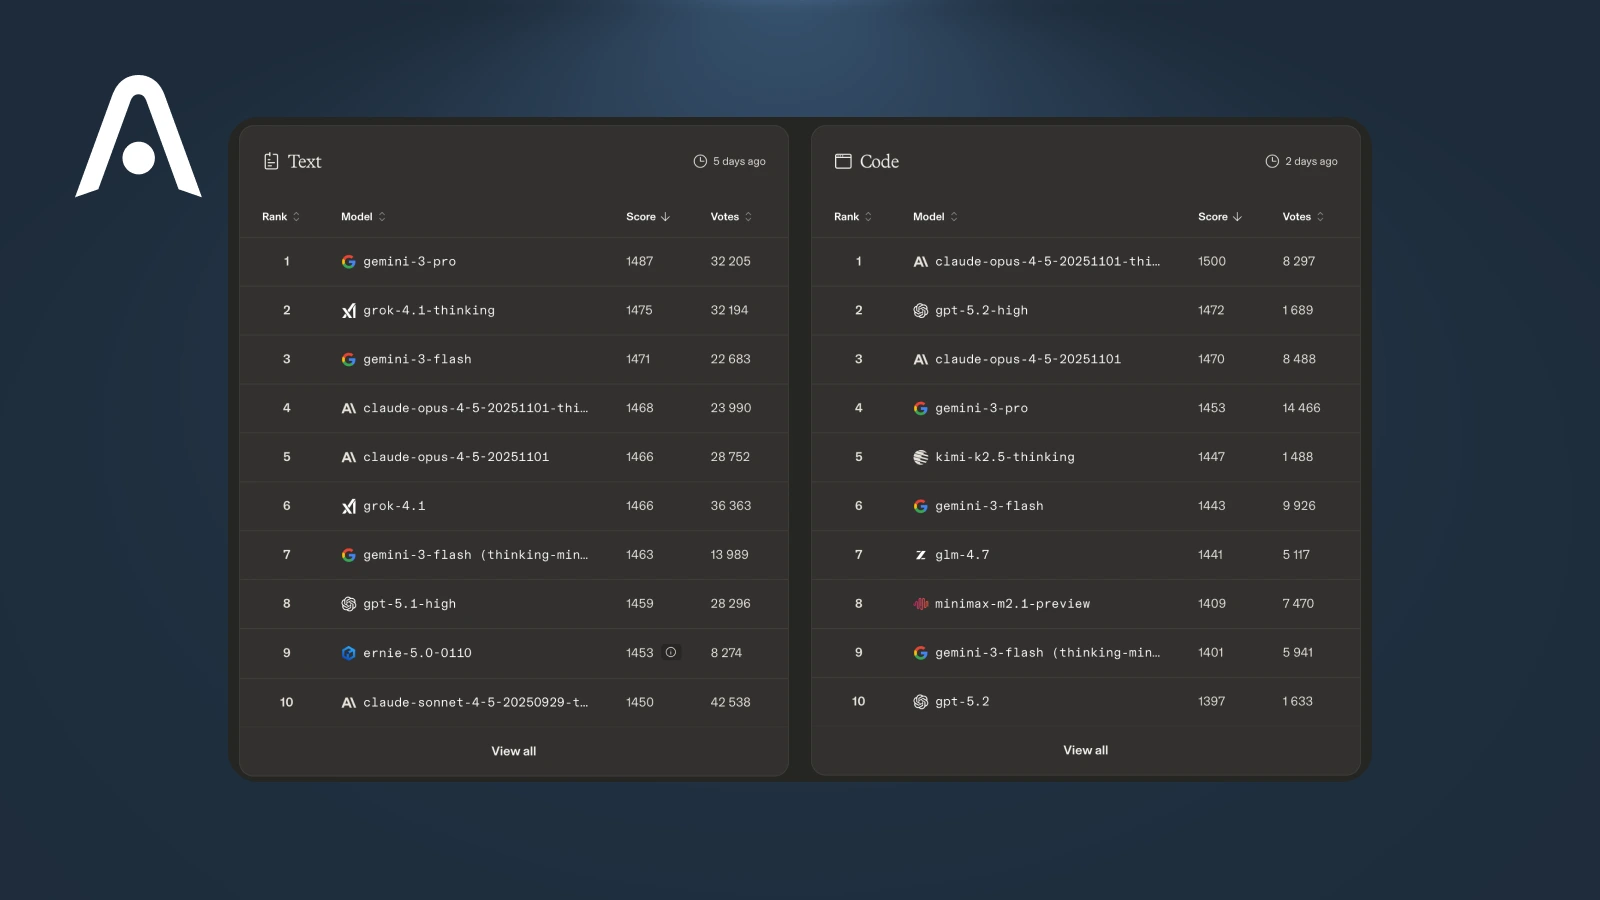Click xAI icon next to grok-4.1-thinking
The image size is (1600, 900).
pos(349,311)
